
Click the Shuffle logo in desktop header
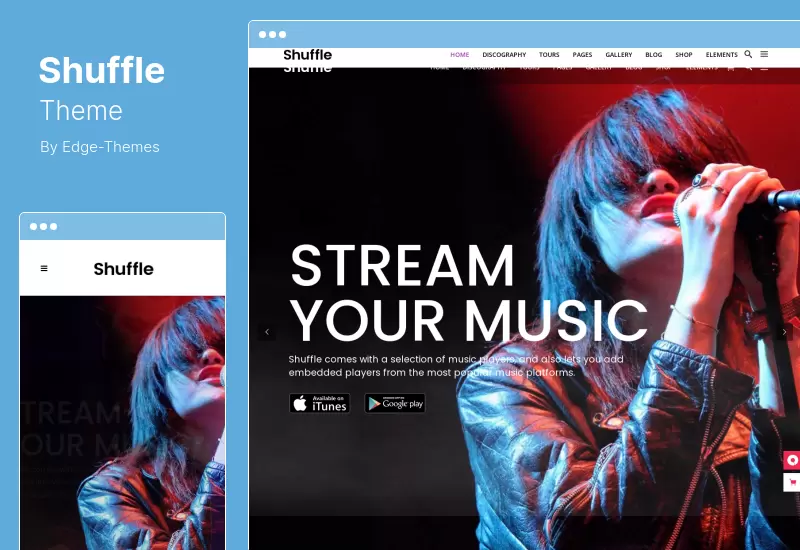(x=307, y=55)
